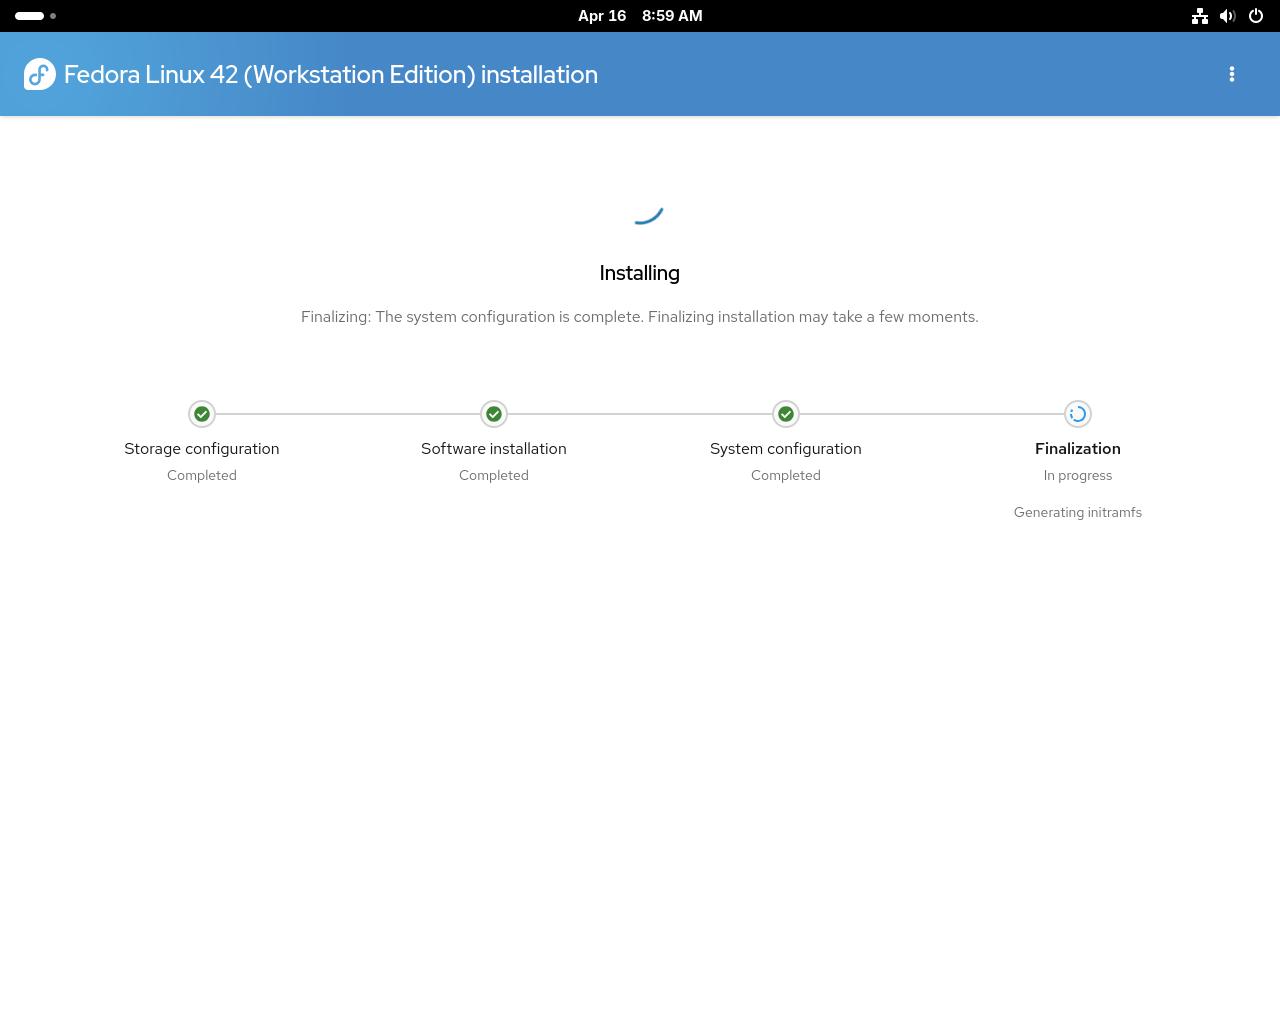Open the network status icon in top bar
The height and width of the screenshot is (1024, 1280).
tap(1200, 16)
